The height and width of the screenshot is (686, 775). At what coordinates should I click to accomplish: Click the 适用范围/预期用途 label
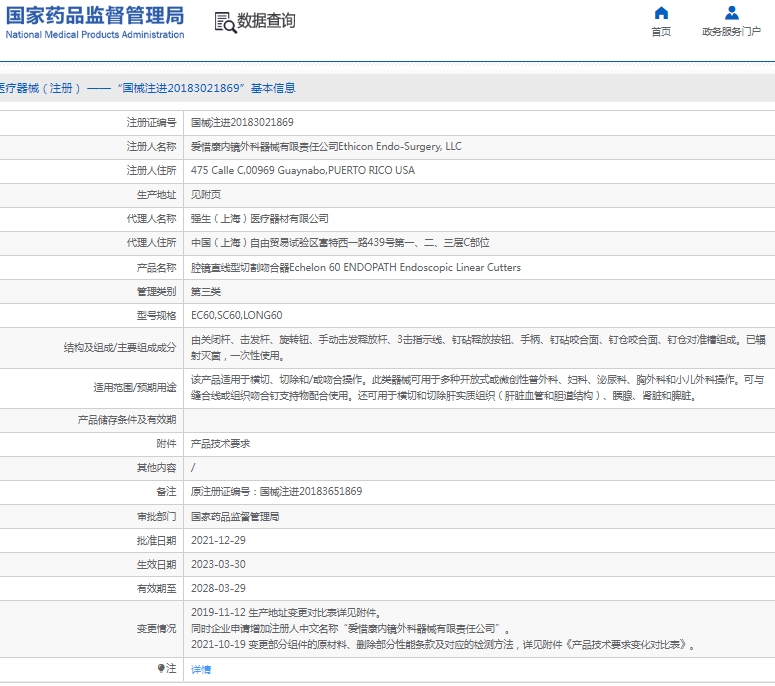point(134,387)
